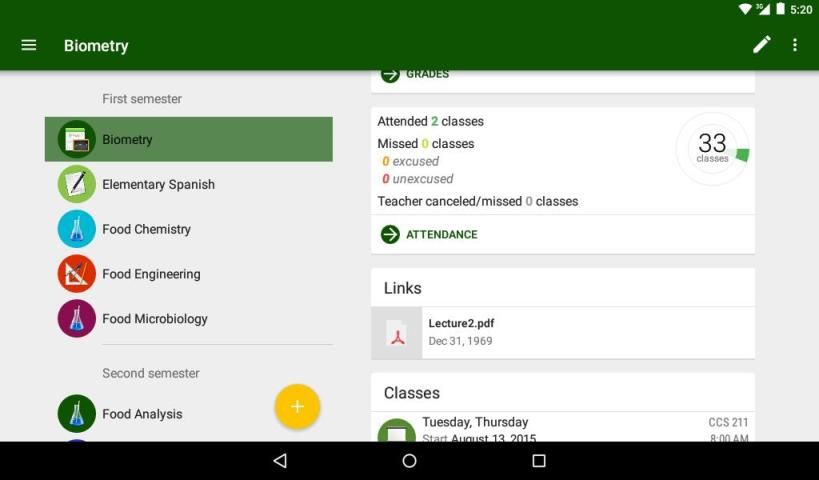819x480 pixels.
Task: Open Food Analysis in second semester
Action: click(x=142, y=414)
